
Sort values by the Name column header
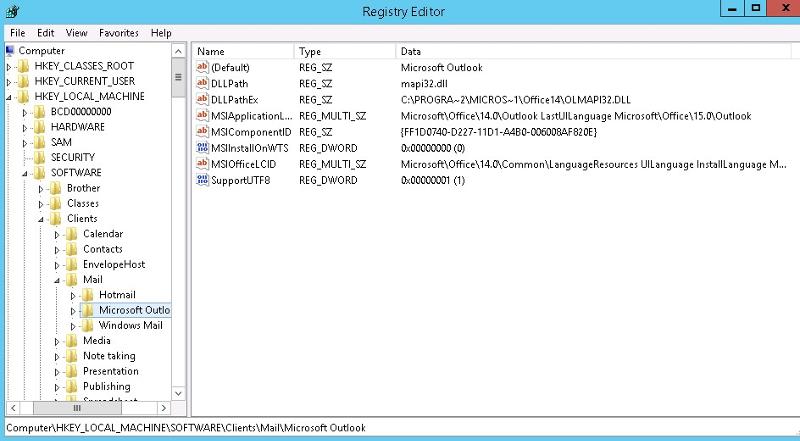[243, 51]
